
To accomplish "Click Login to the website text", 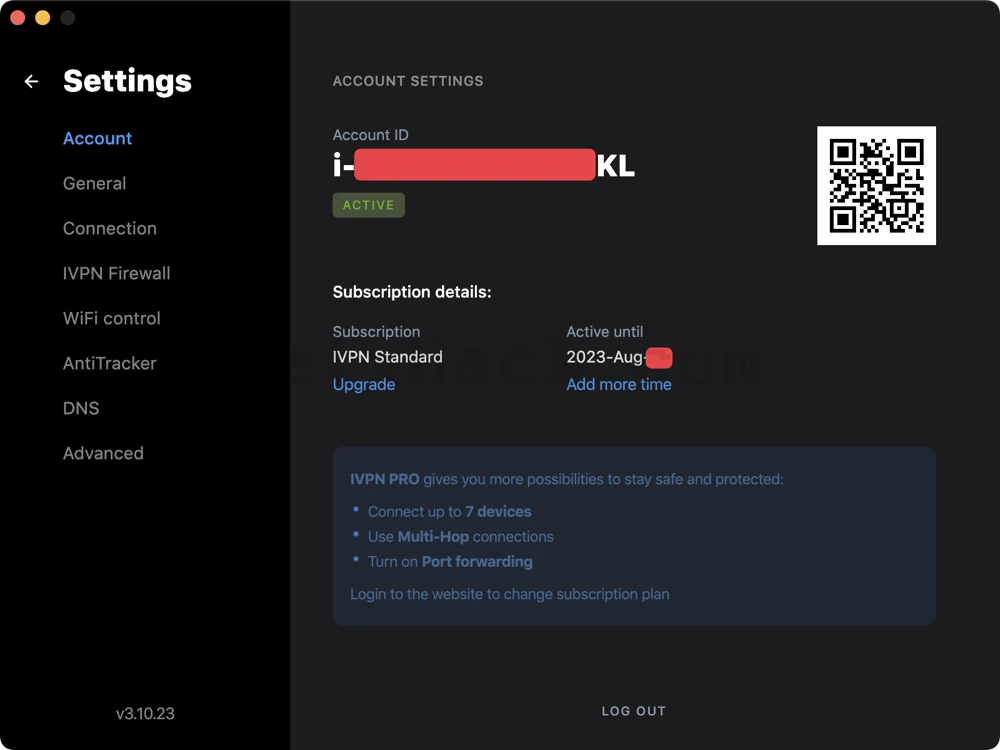I will (510, 594).
